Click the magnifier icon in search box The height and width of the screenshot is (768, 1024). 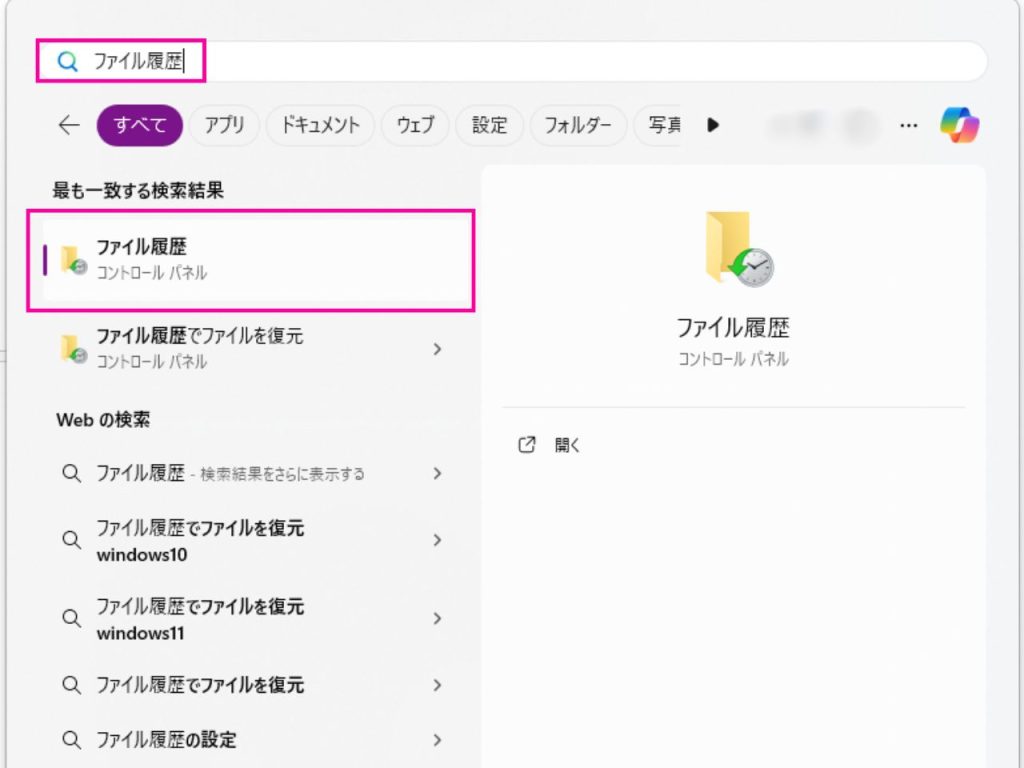click(x=67, y=62)
